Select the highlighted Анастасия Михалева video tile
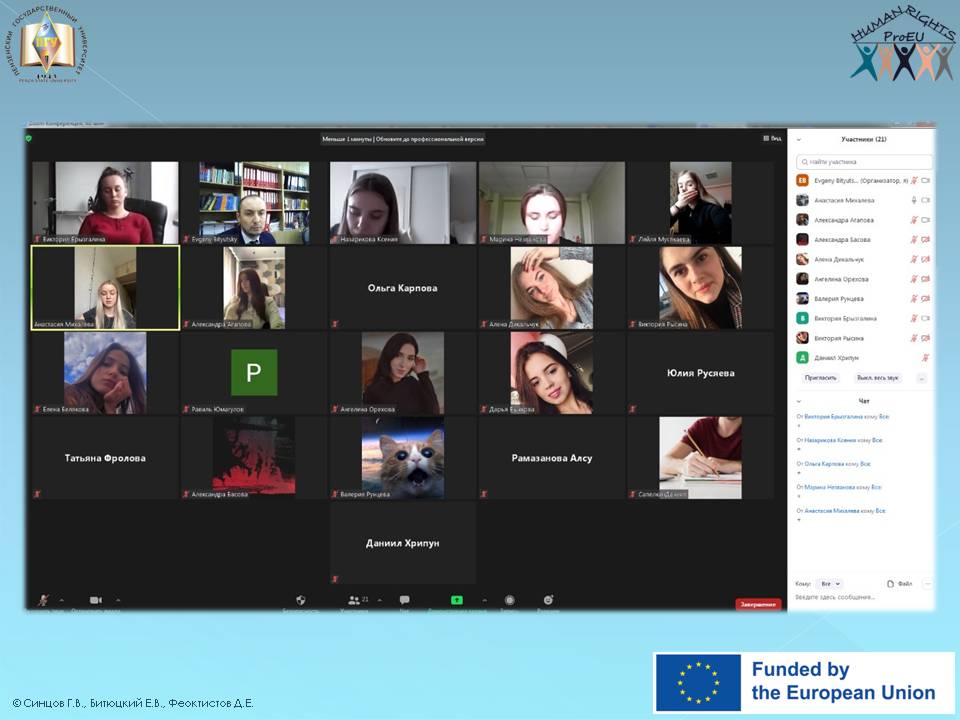The height and width of the screenshot is (720, 960). point(105,288)
